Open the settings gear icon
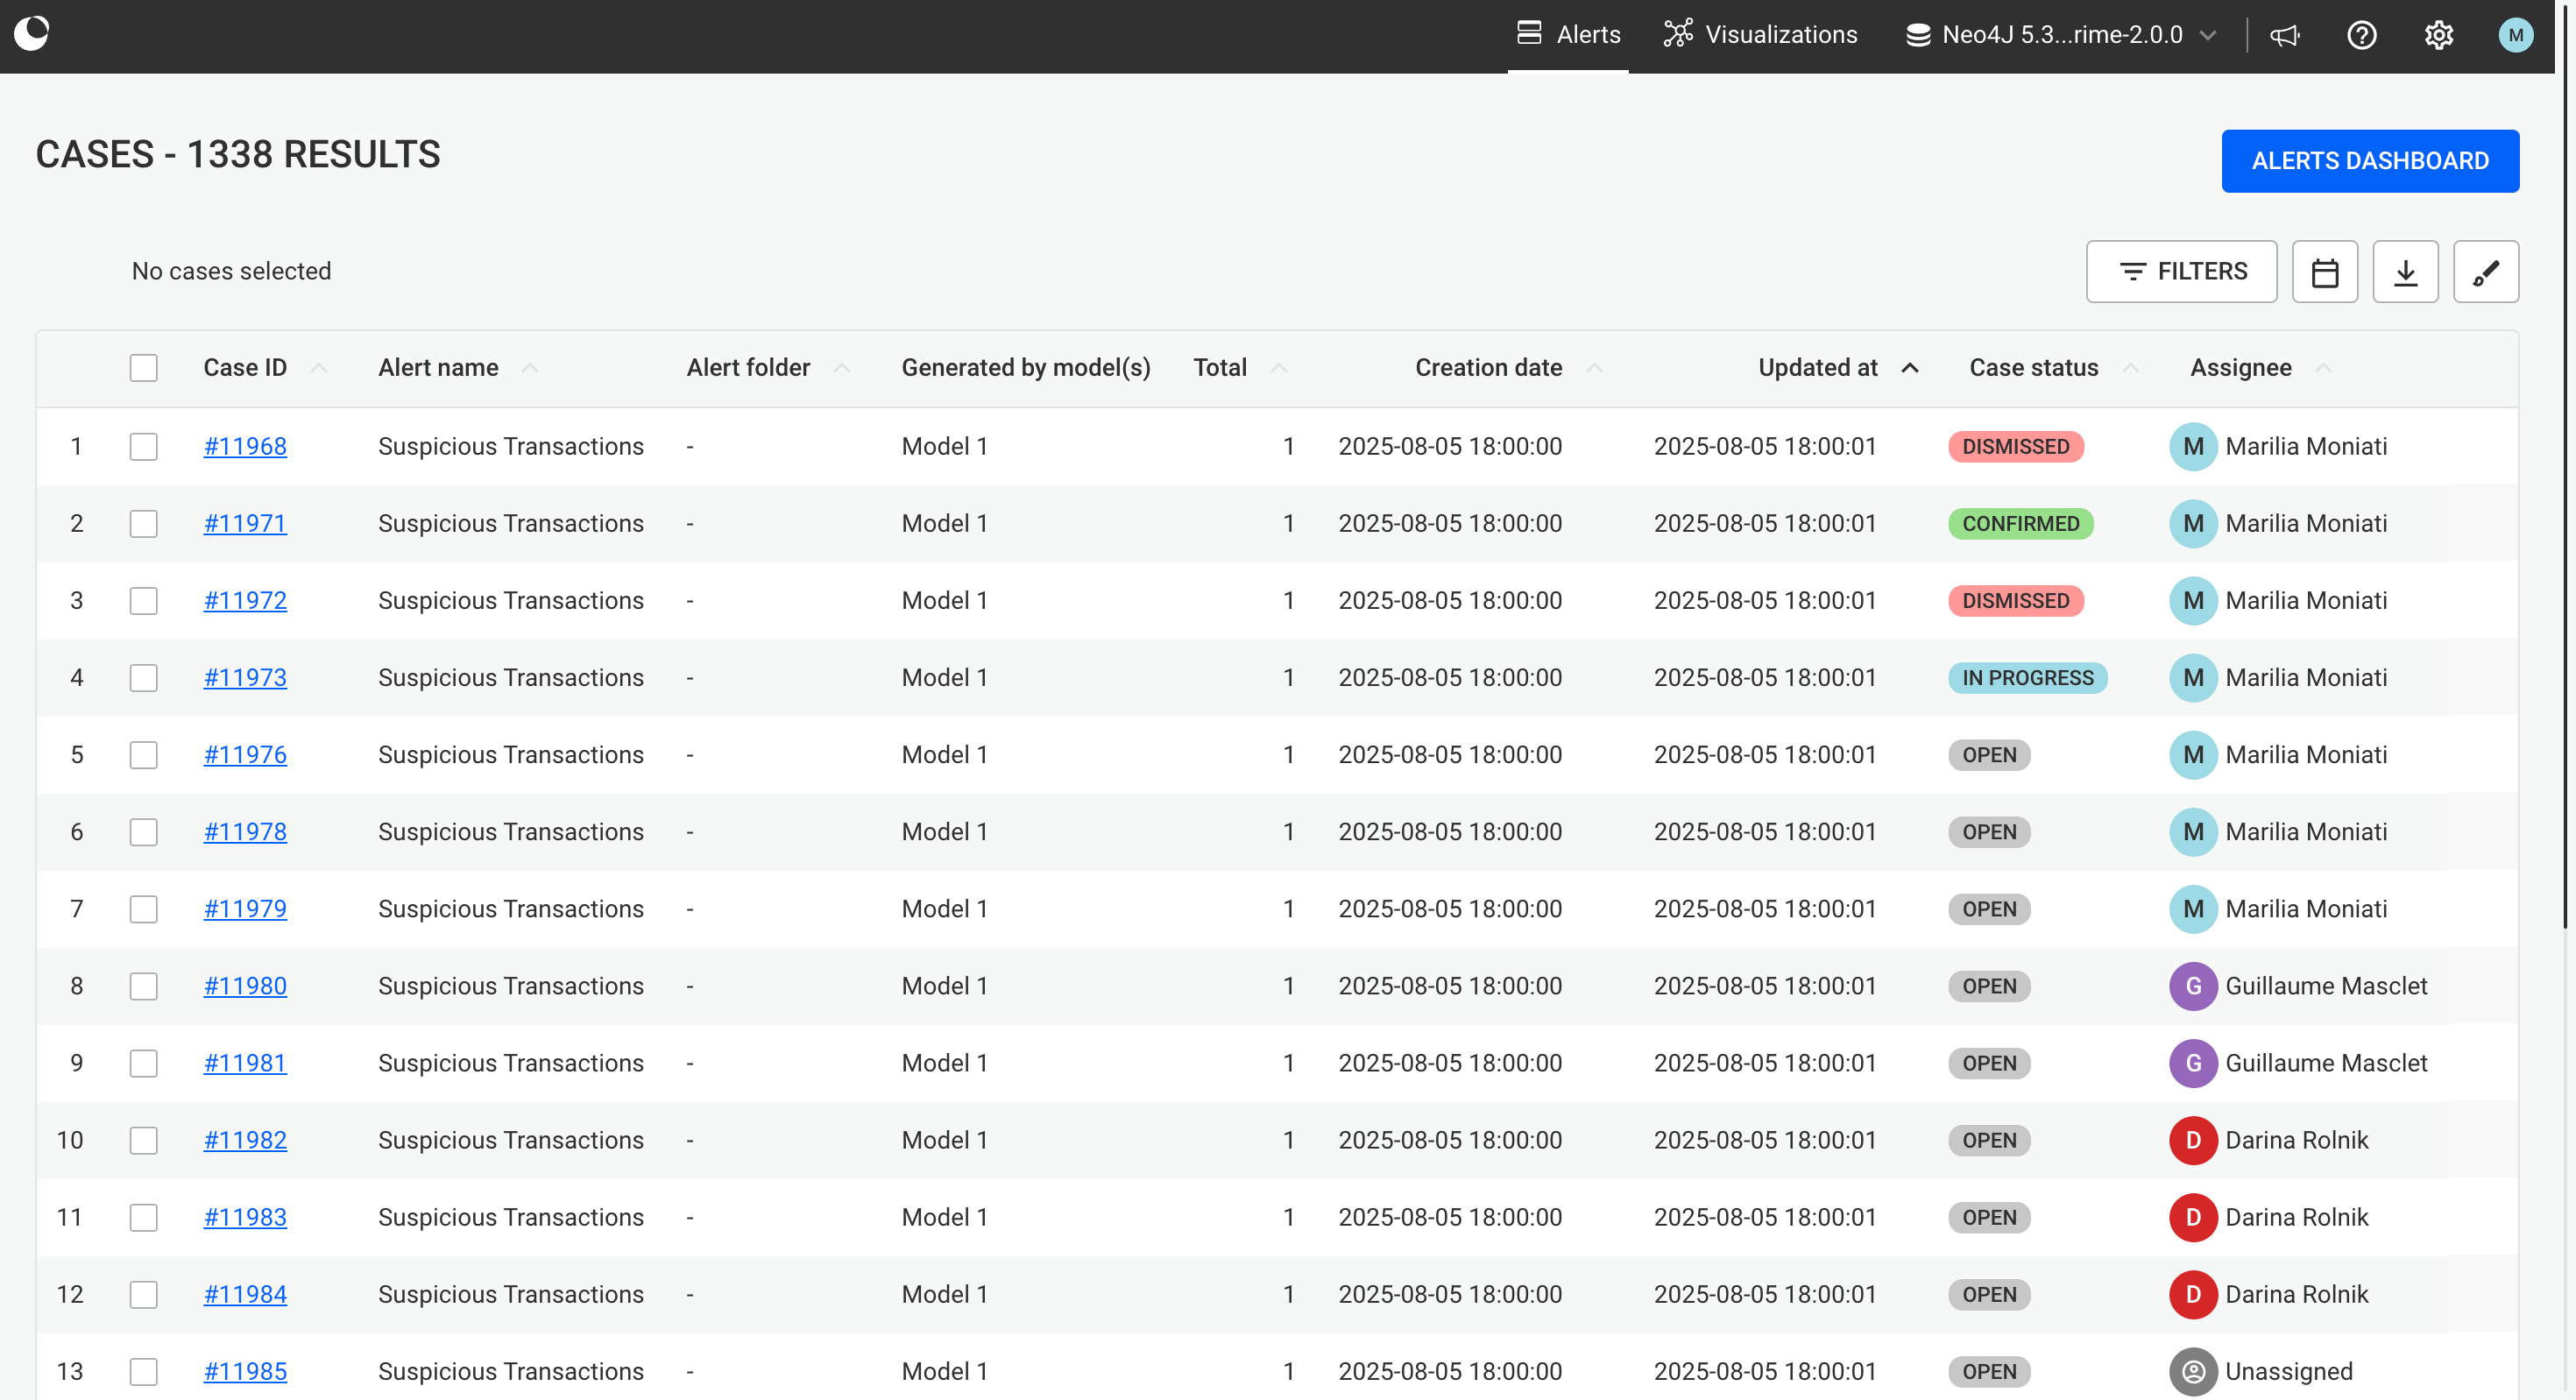 (2438, 36)
